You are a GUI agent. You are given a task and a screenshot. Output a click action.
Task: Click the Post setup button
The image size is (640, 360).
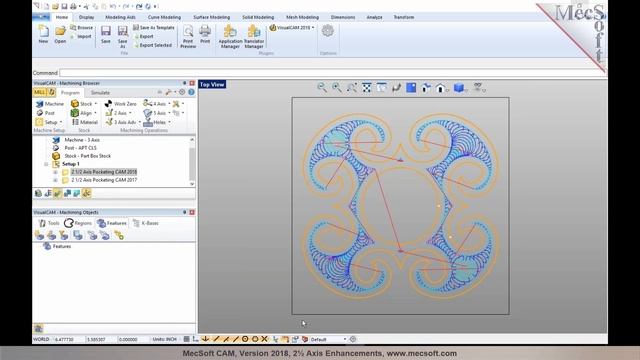45,113
